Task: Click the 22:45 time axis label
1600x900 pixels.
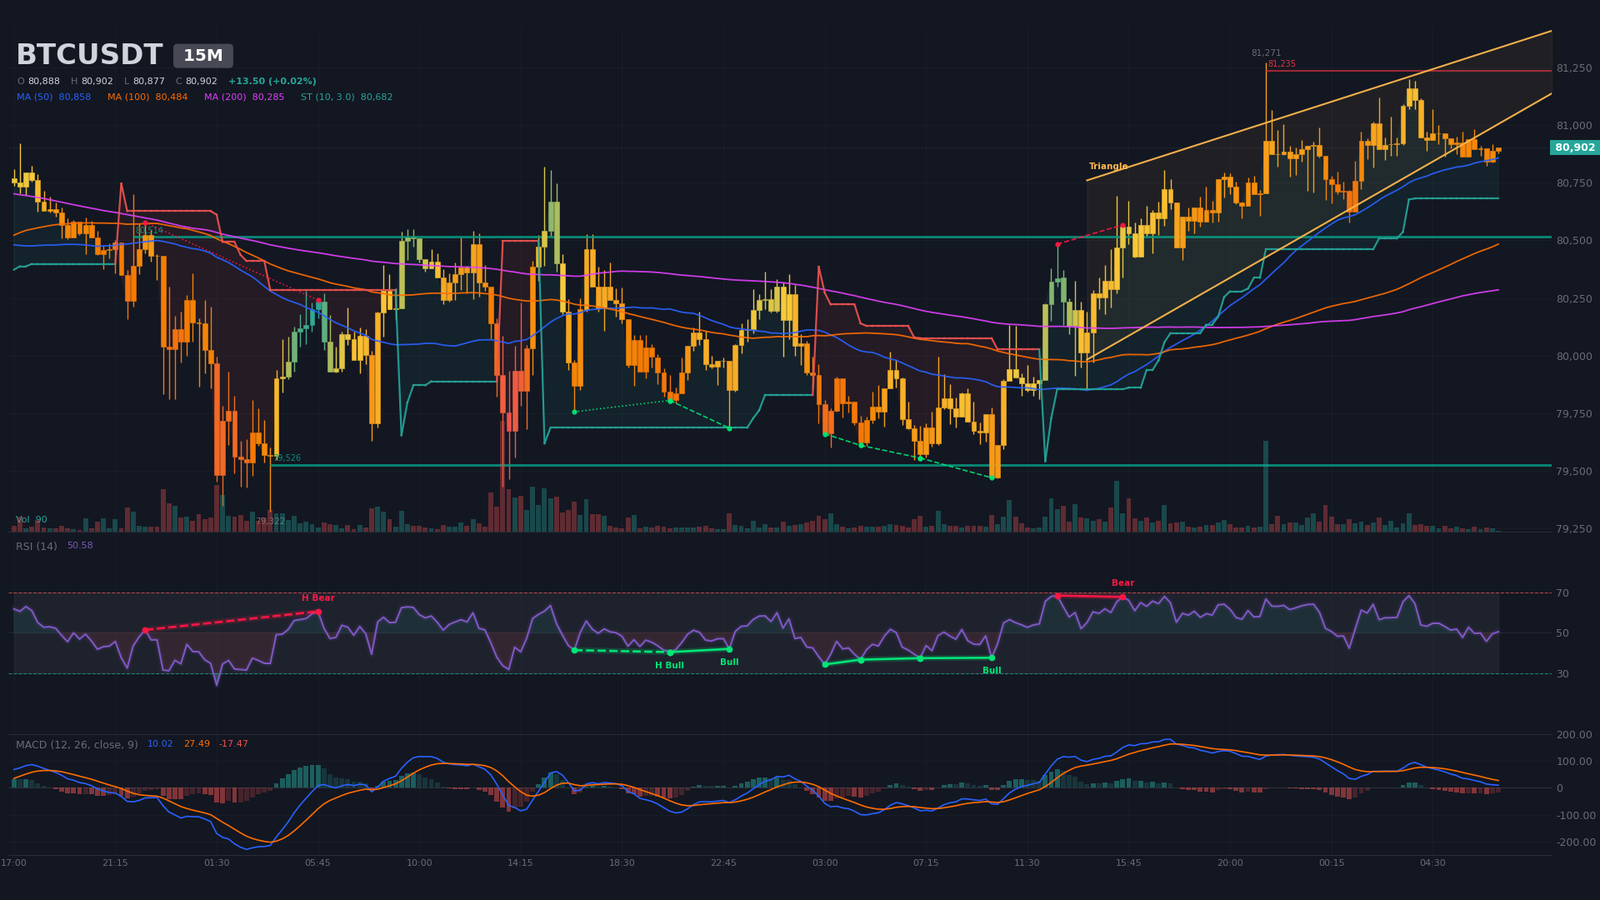Action: coord(723,863)
